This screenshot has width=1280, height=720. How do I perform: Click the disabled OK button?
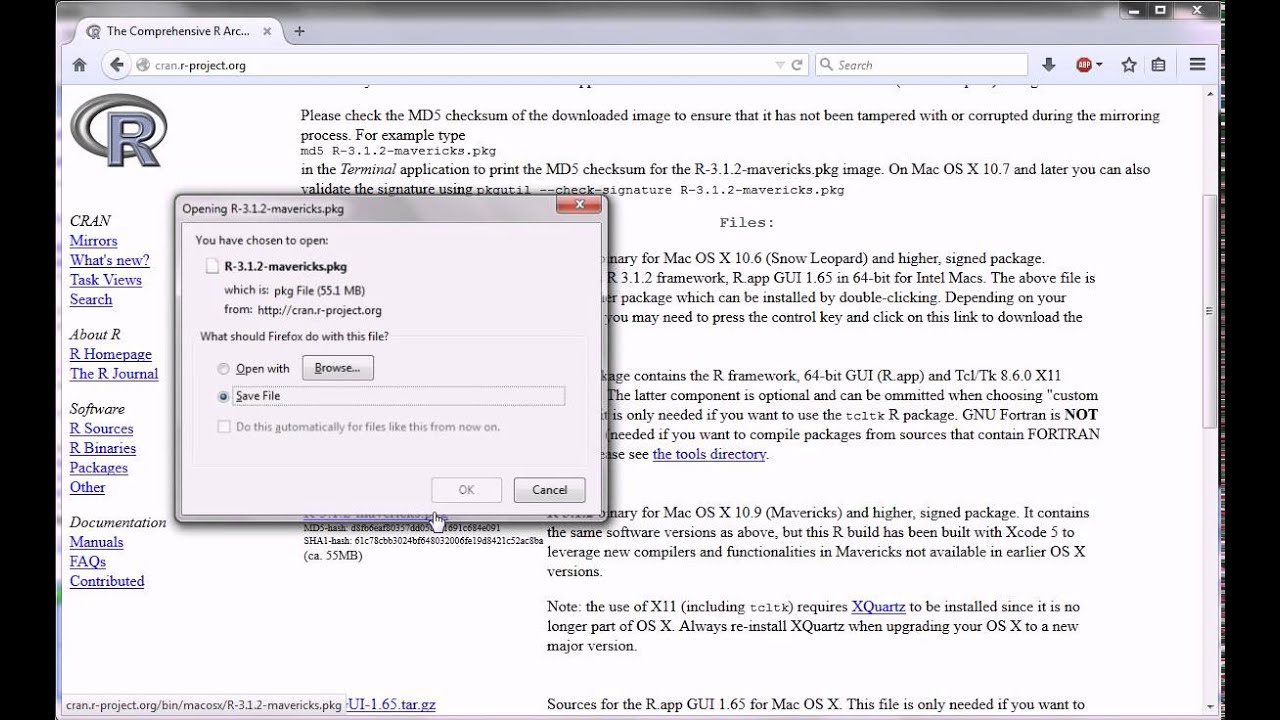[466, 490]
